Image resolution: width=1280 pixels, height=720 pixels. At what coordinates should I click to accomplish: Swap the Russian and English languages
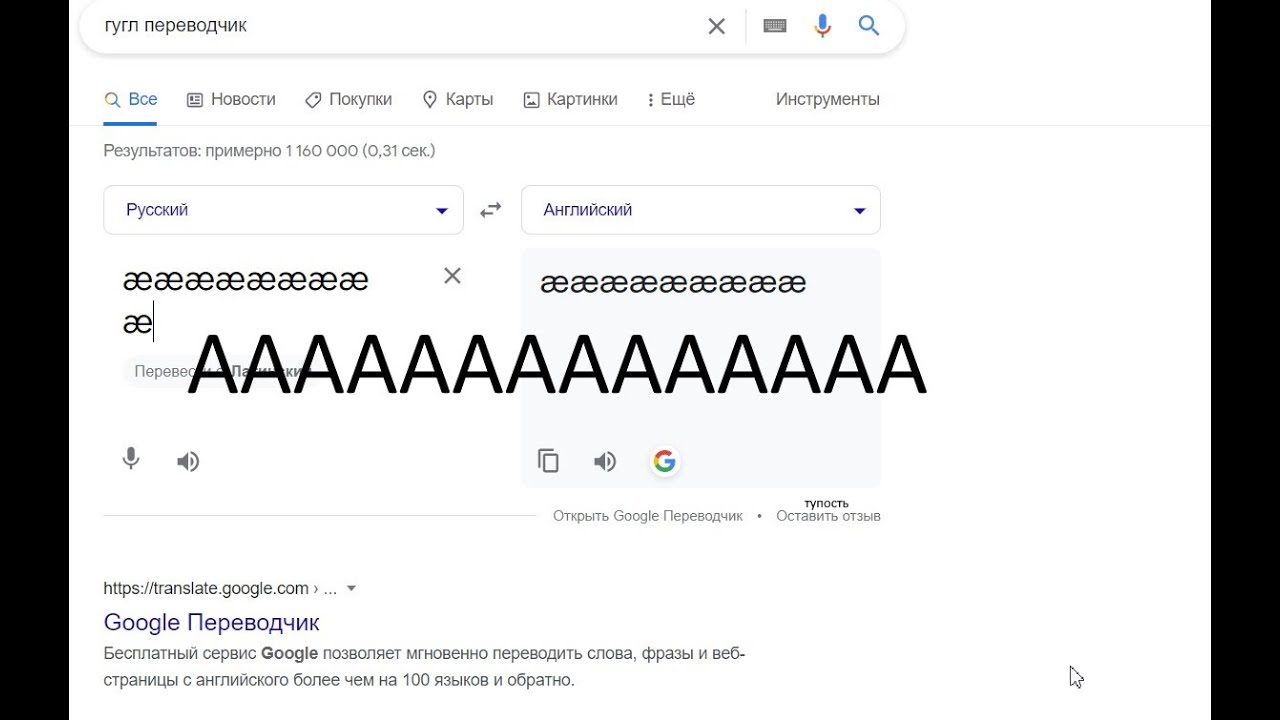click(491, 210)
